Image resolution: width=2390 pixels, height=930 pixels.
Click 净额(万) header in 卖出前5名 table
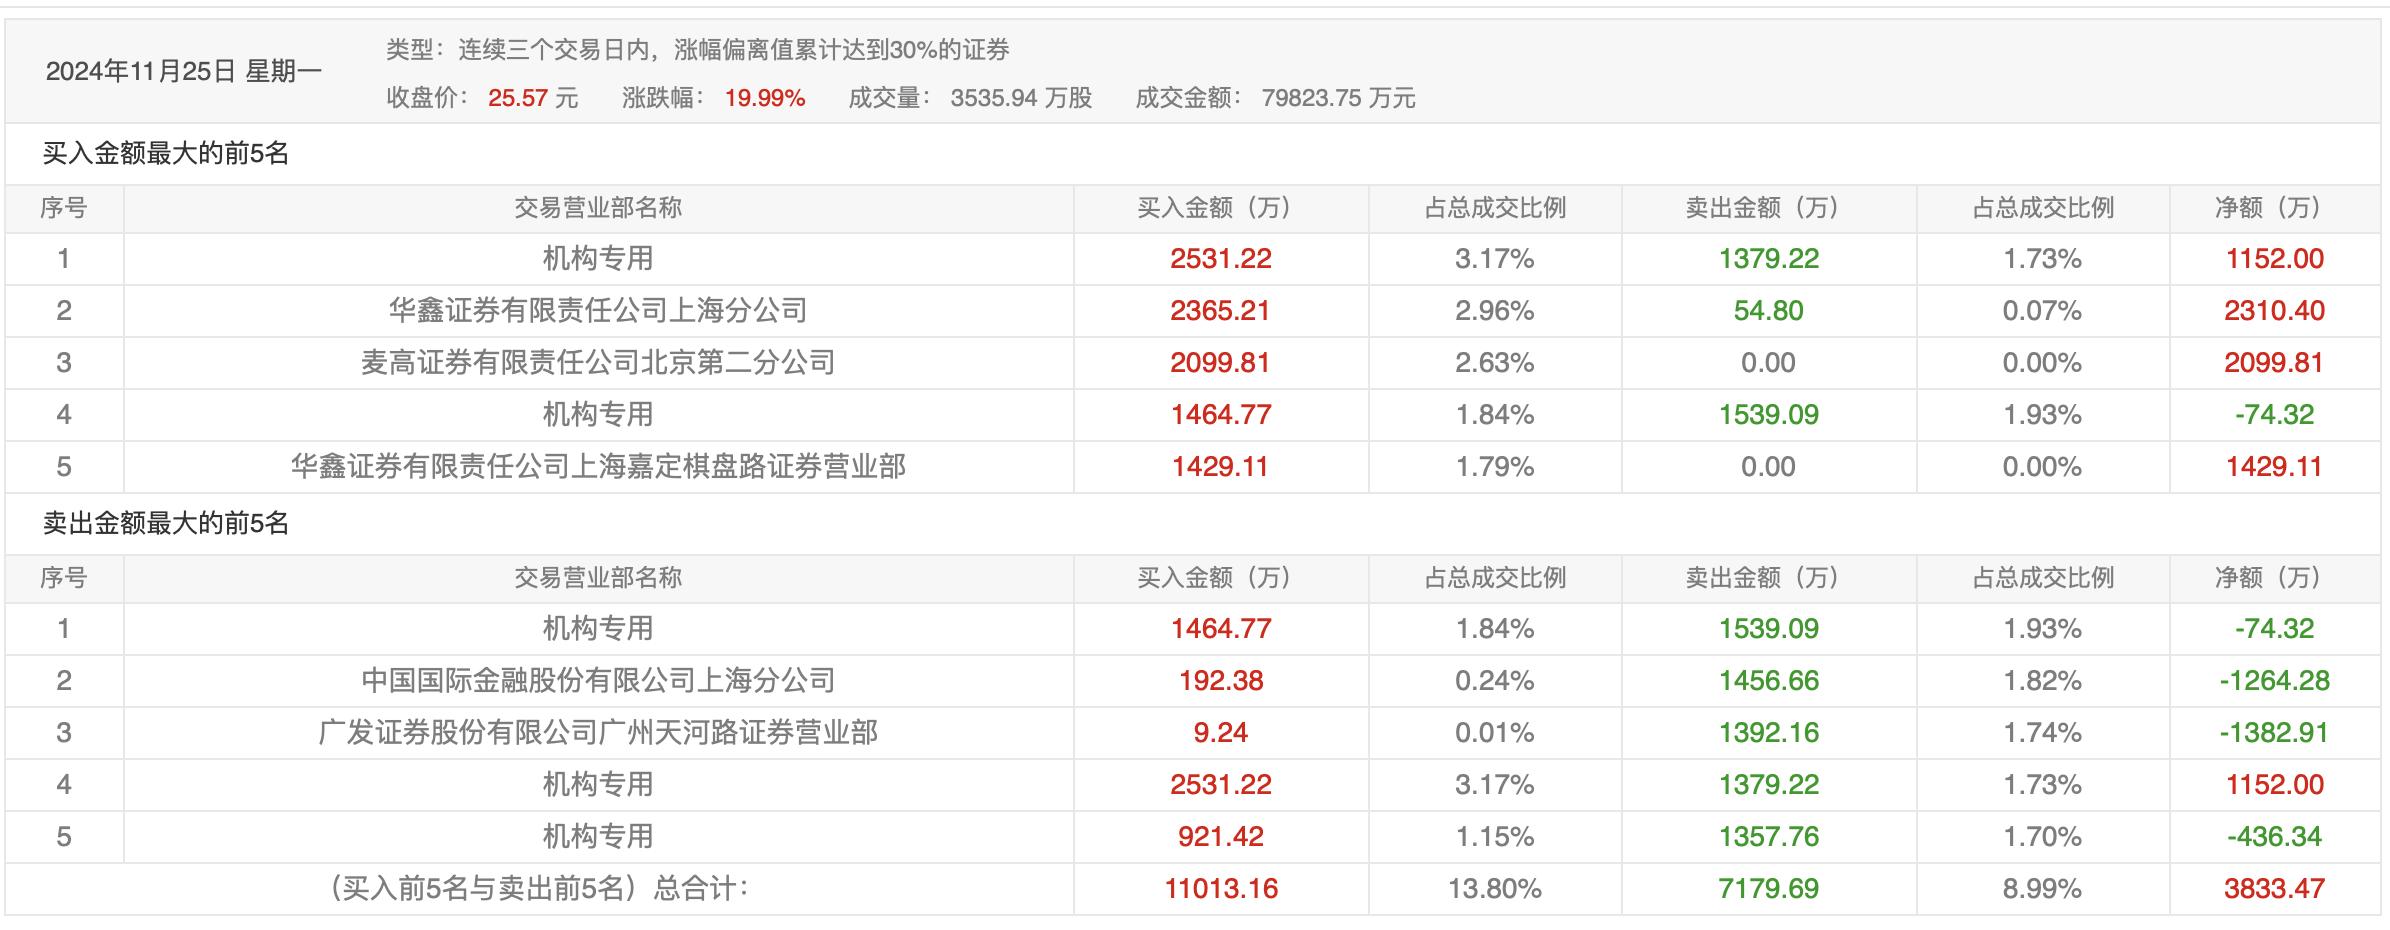[2274, 578]
